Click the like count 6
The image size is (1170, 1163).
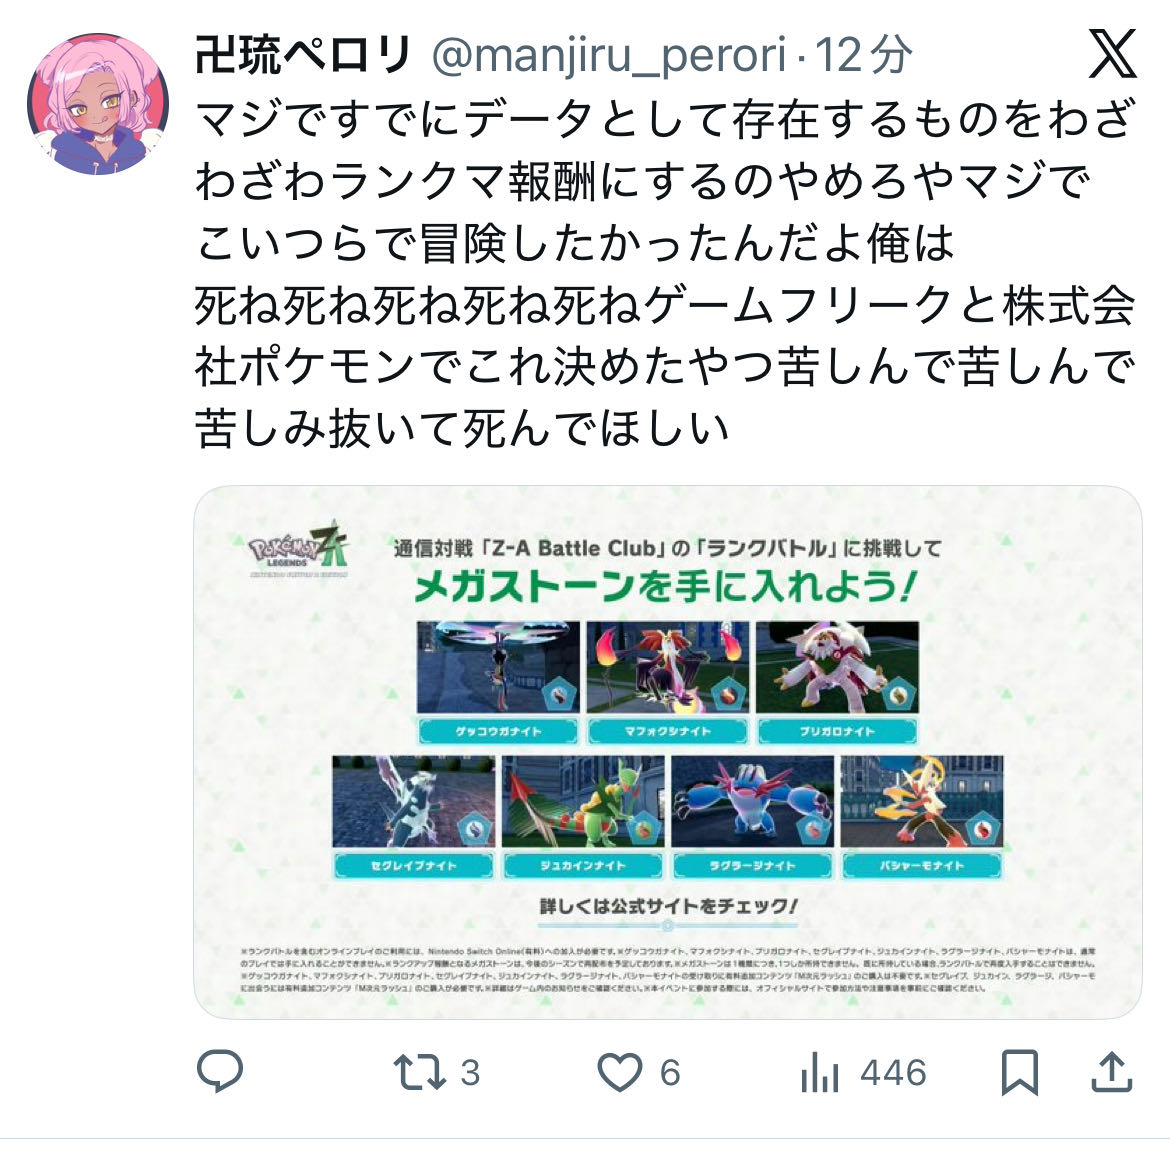[x=670, y=1073]
